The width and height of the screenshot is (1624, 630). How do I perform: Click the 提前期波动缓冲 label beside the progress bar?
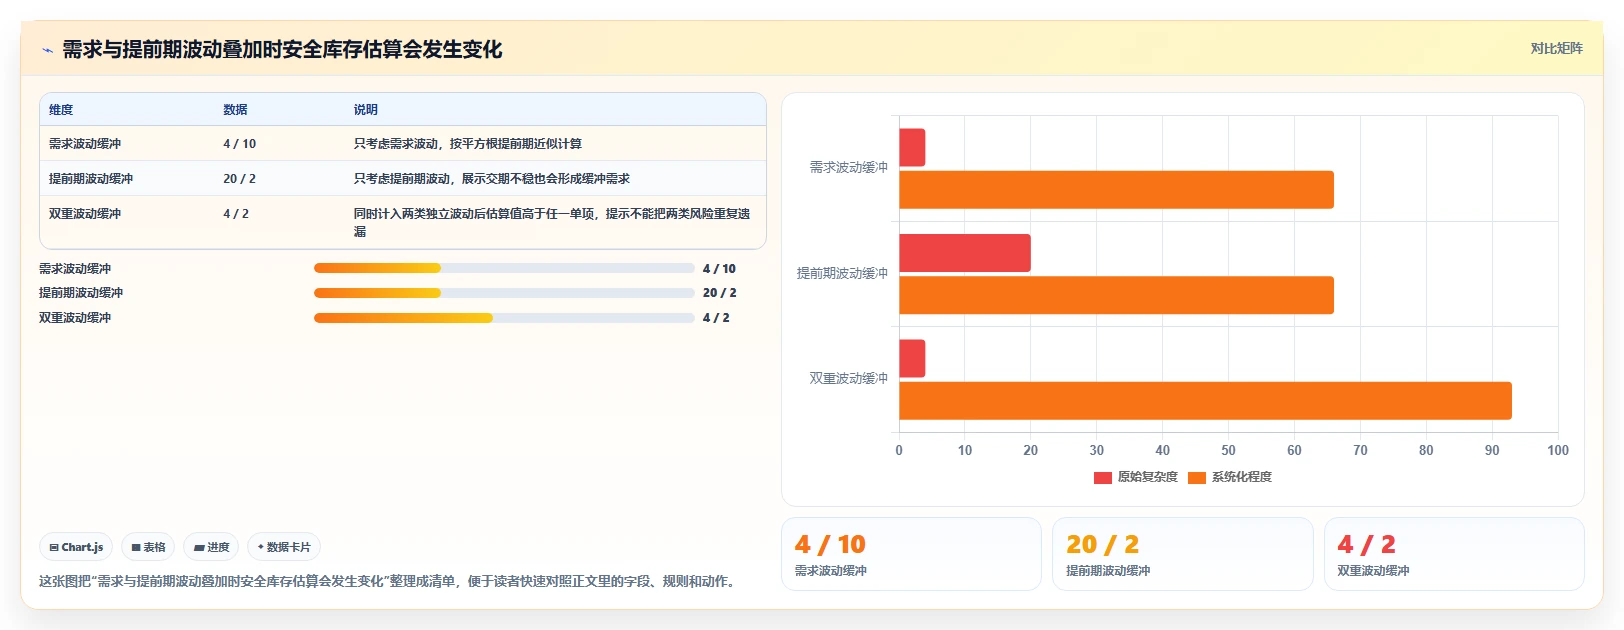click(x=81, y=293)
